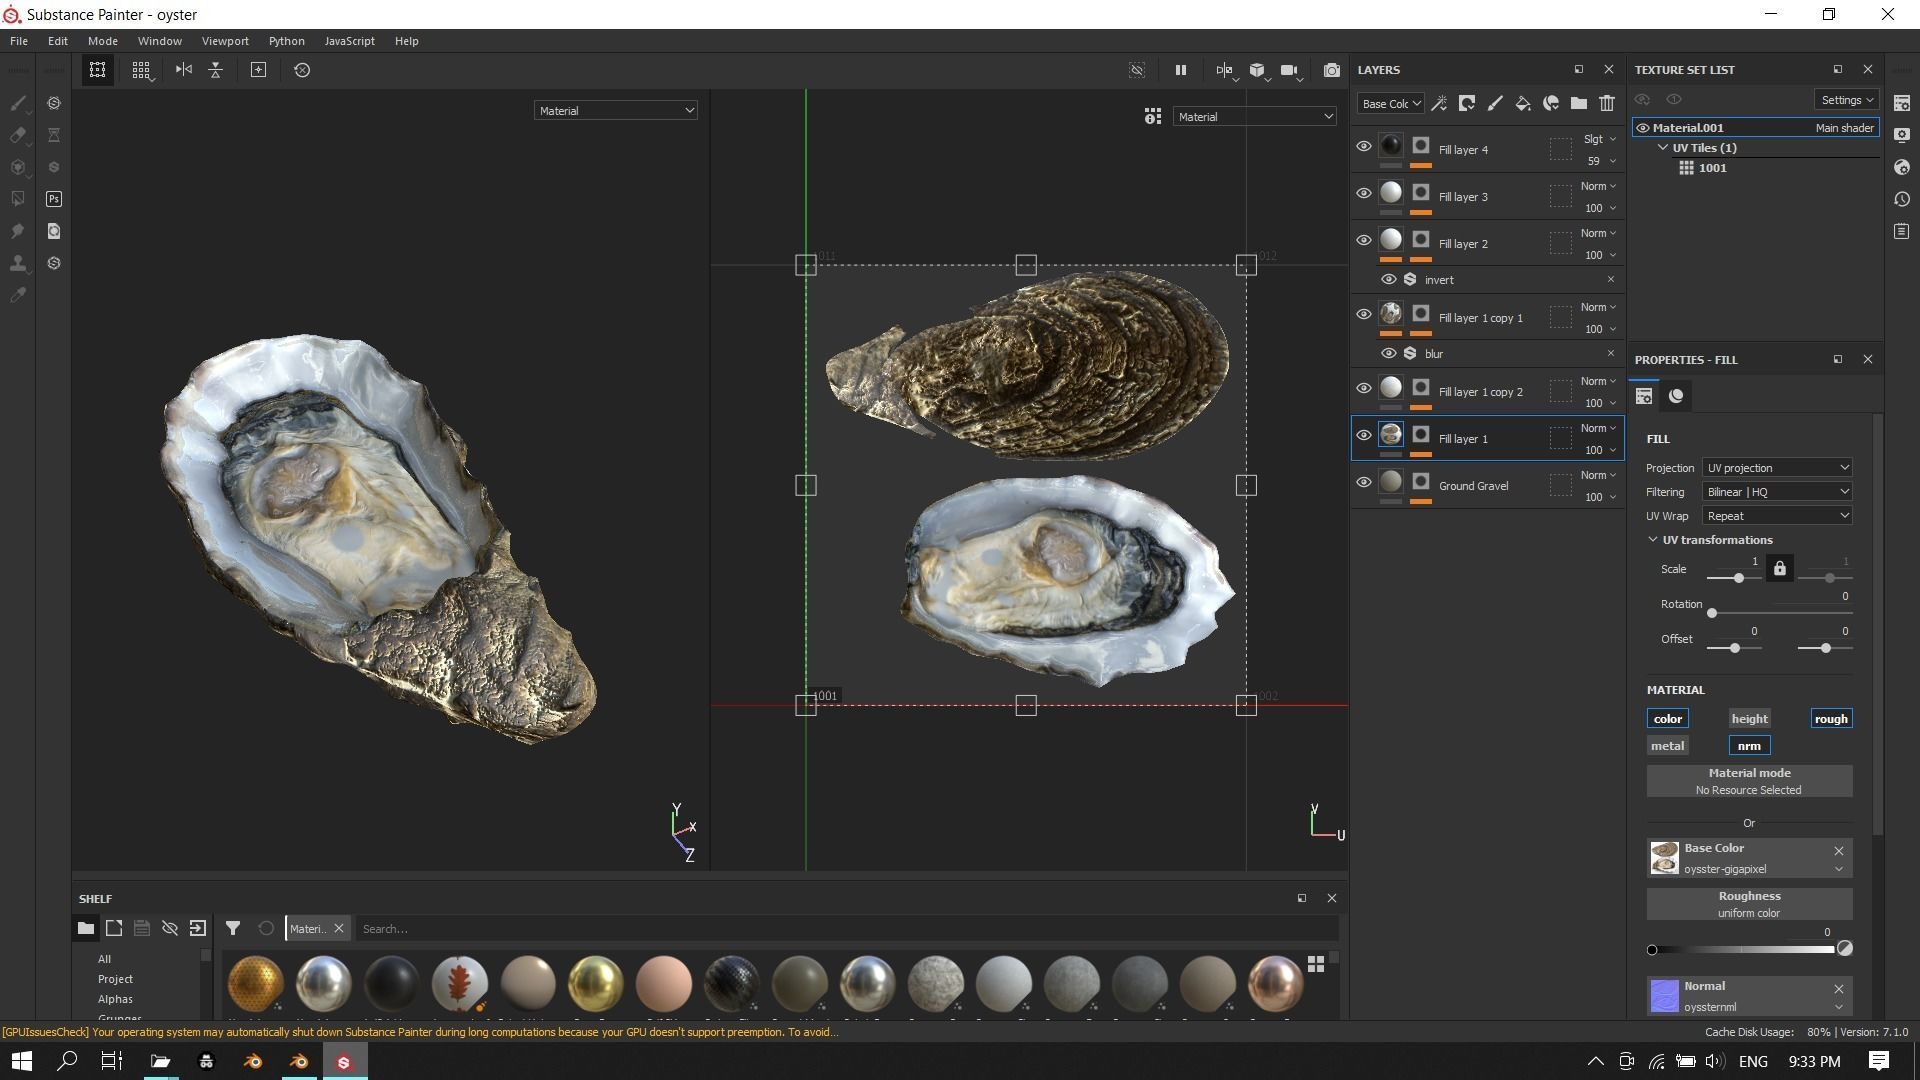
Task: Open the Viewport menu
Action: tap(225, 41)
